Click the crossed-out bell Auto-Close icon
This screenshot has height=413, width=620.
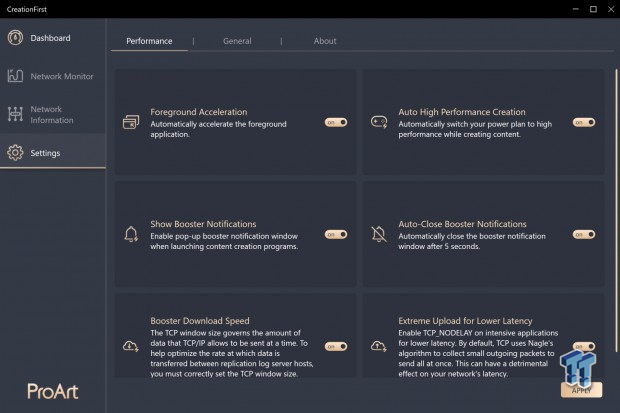coord(379,234)
